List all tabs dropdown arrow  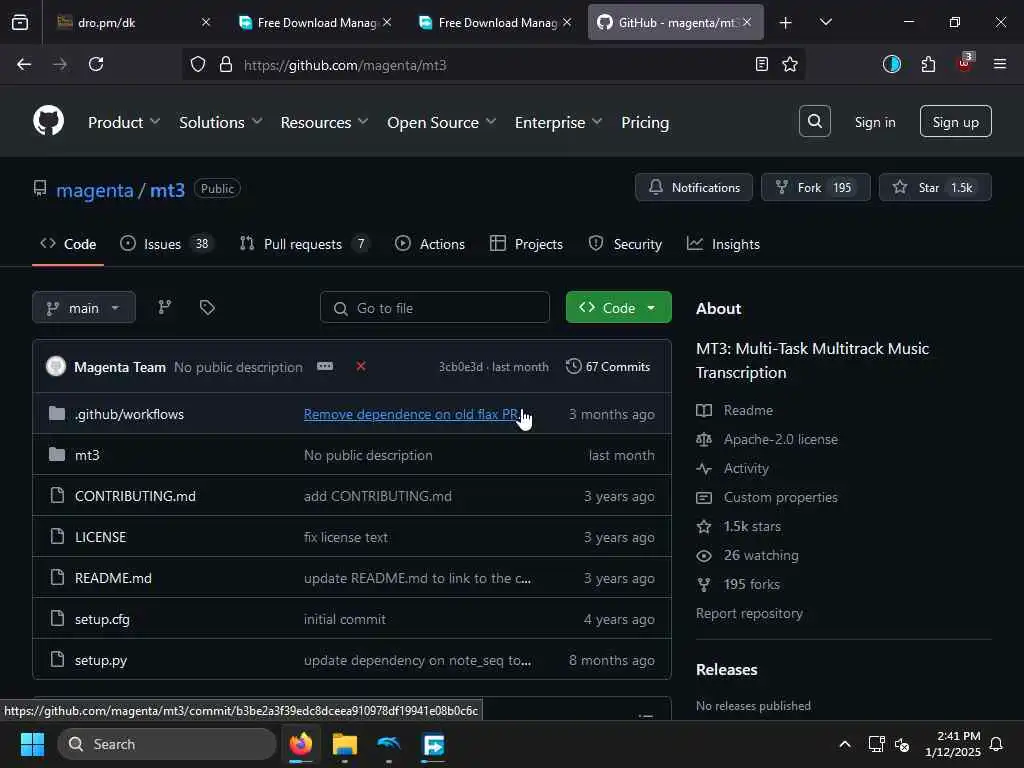825,22
